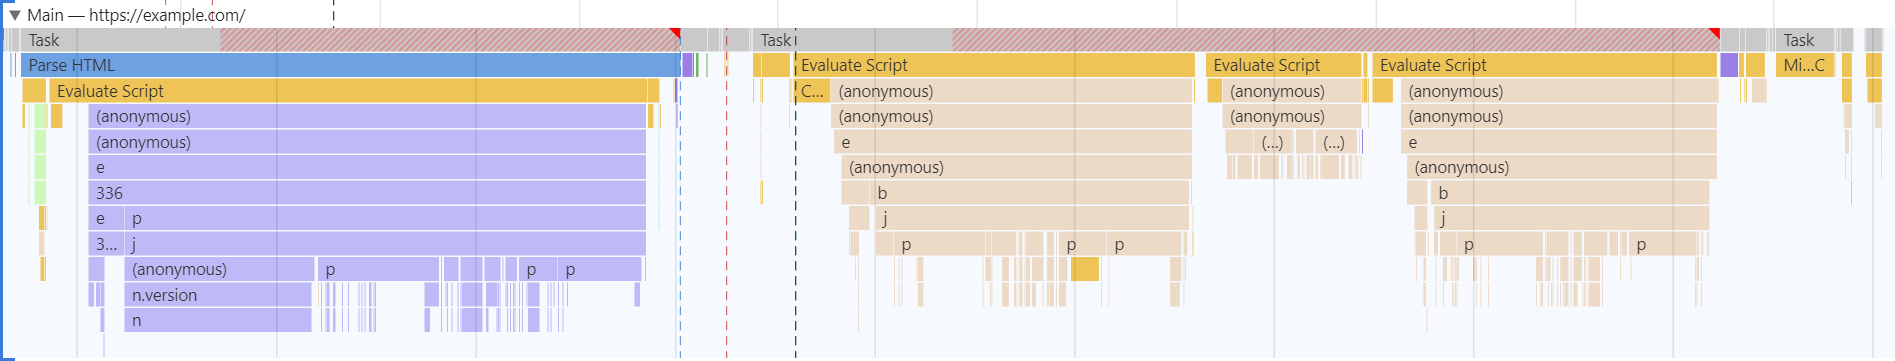
Task: Click the red long-task warning triangle on first Task
Action: click(x=675, y=34)
